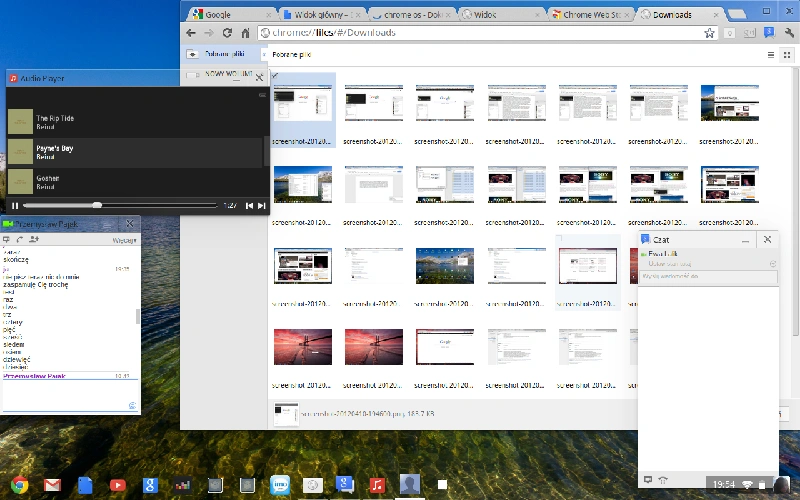800x500 pixels.
Task: Open a new browser tab
Action: tap(736, 14)
